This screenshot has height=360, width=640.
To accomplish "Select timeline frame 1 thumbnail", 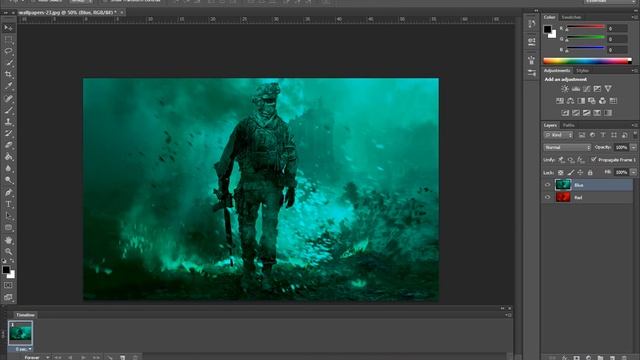I will point(20,333).
